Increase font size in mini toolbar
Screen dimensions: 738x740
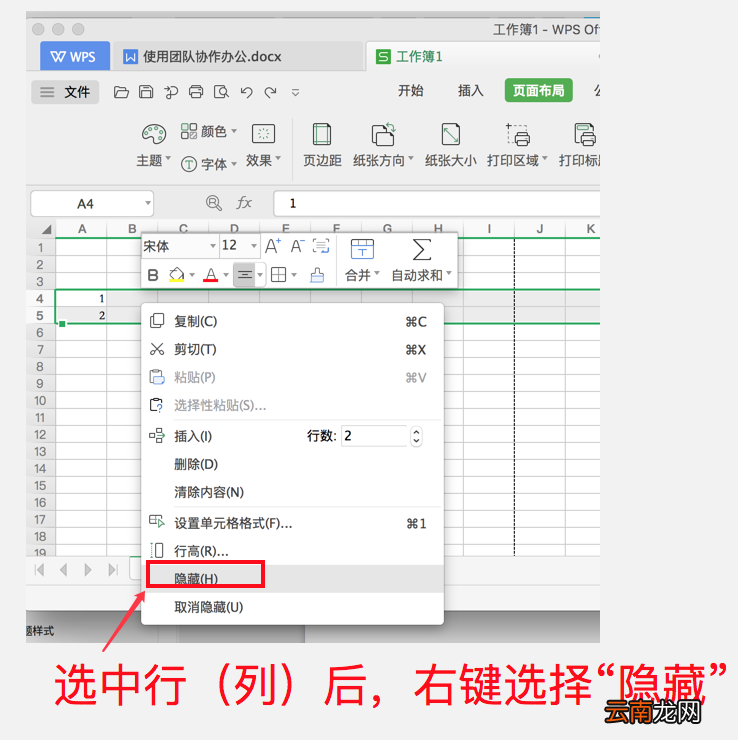coord(273,246)
